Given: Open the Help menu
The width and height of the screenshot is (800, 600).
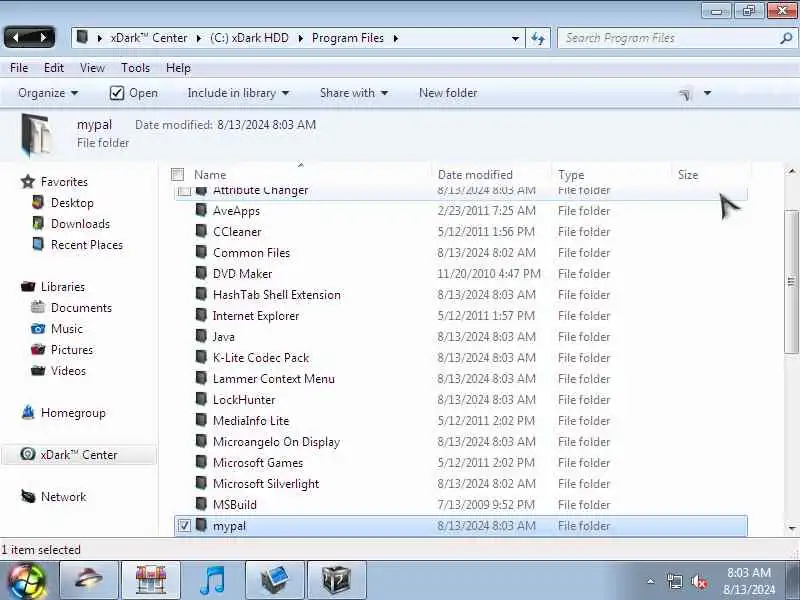Looking at the screenshot, I should [178, 67].
